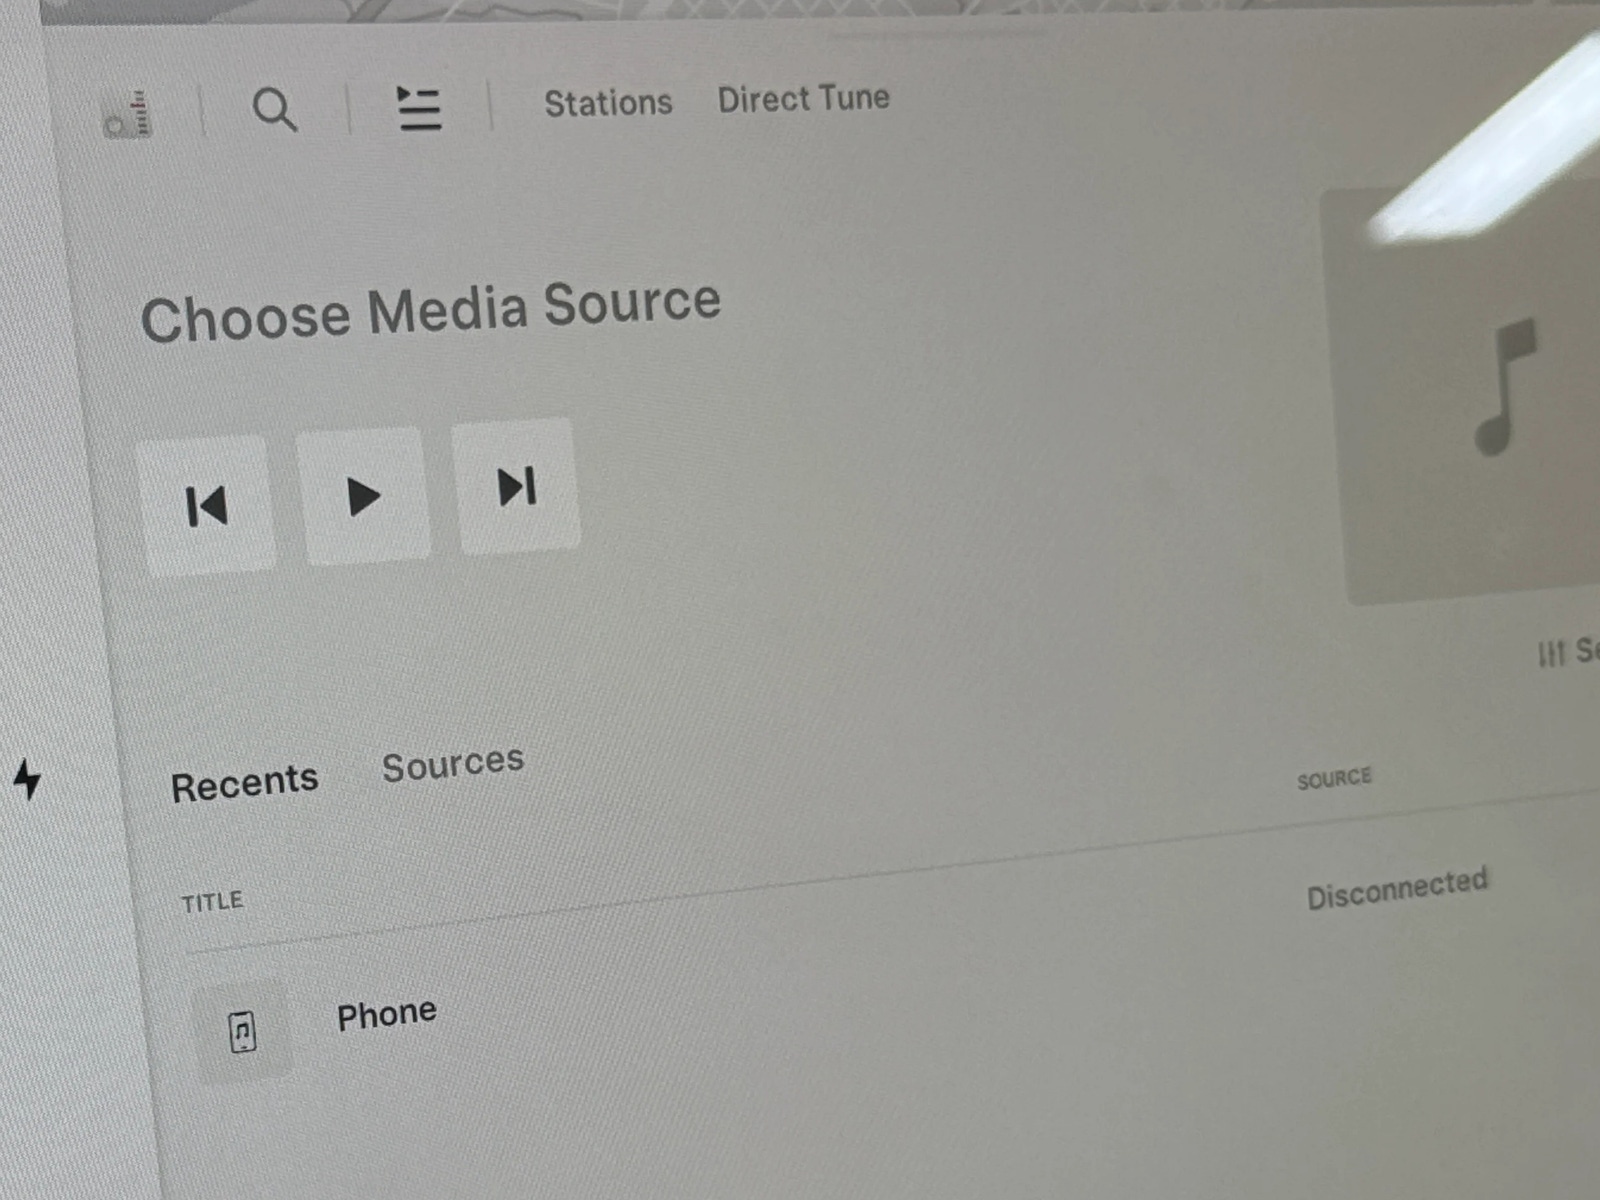Image resolution: width=1600 pixels, height=1200 pixels.
Task: Tap the search magnifier icon
Action: [x=274, y=109]
